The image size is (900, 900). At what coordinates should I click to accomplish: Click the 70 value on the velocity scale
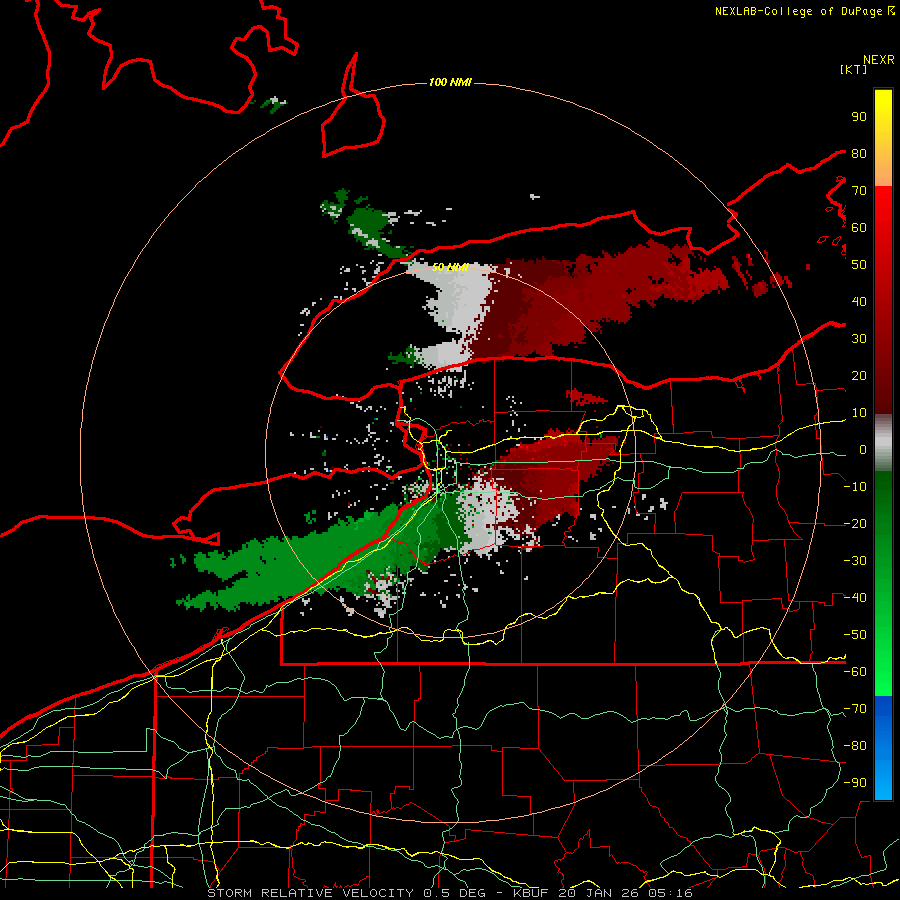[x=859, y=191]
